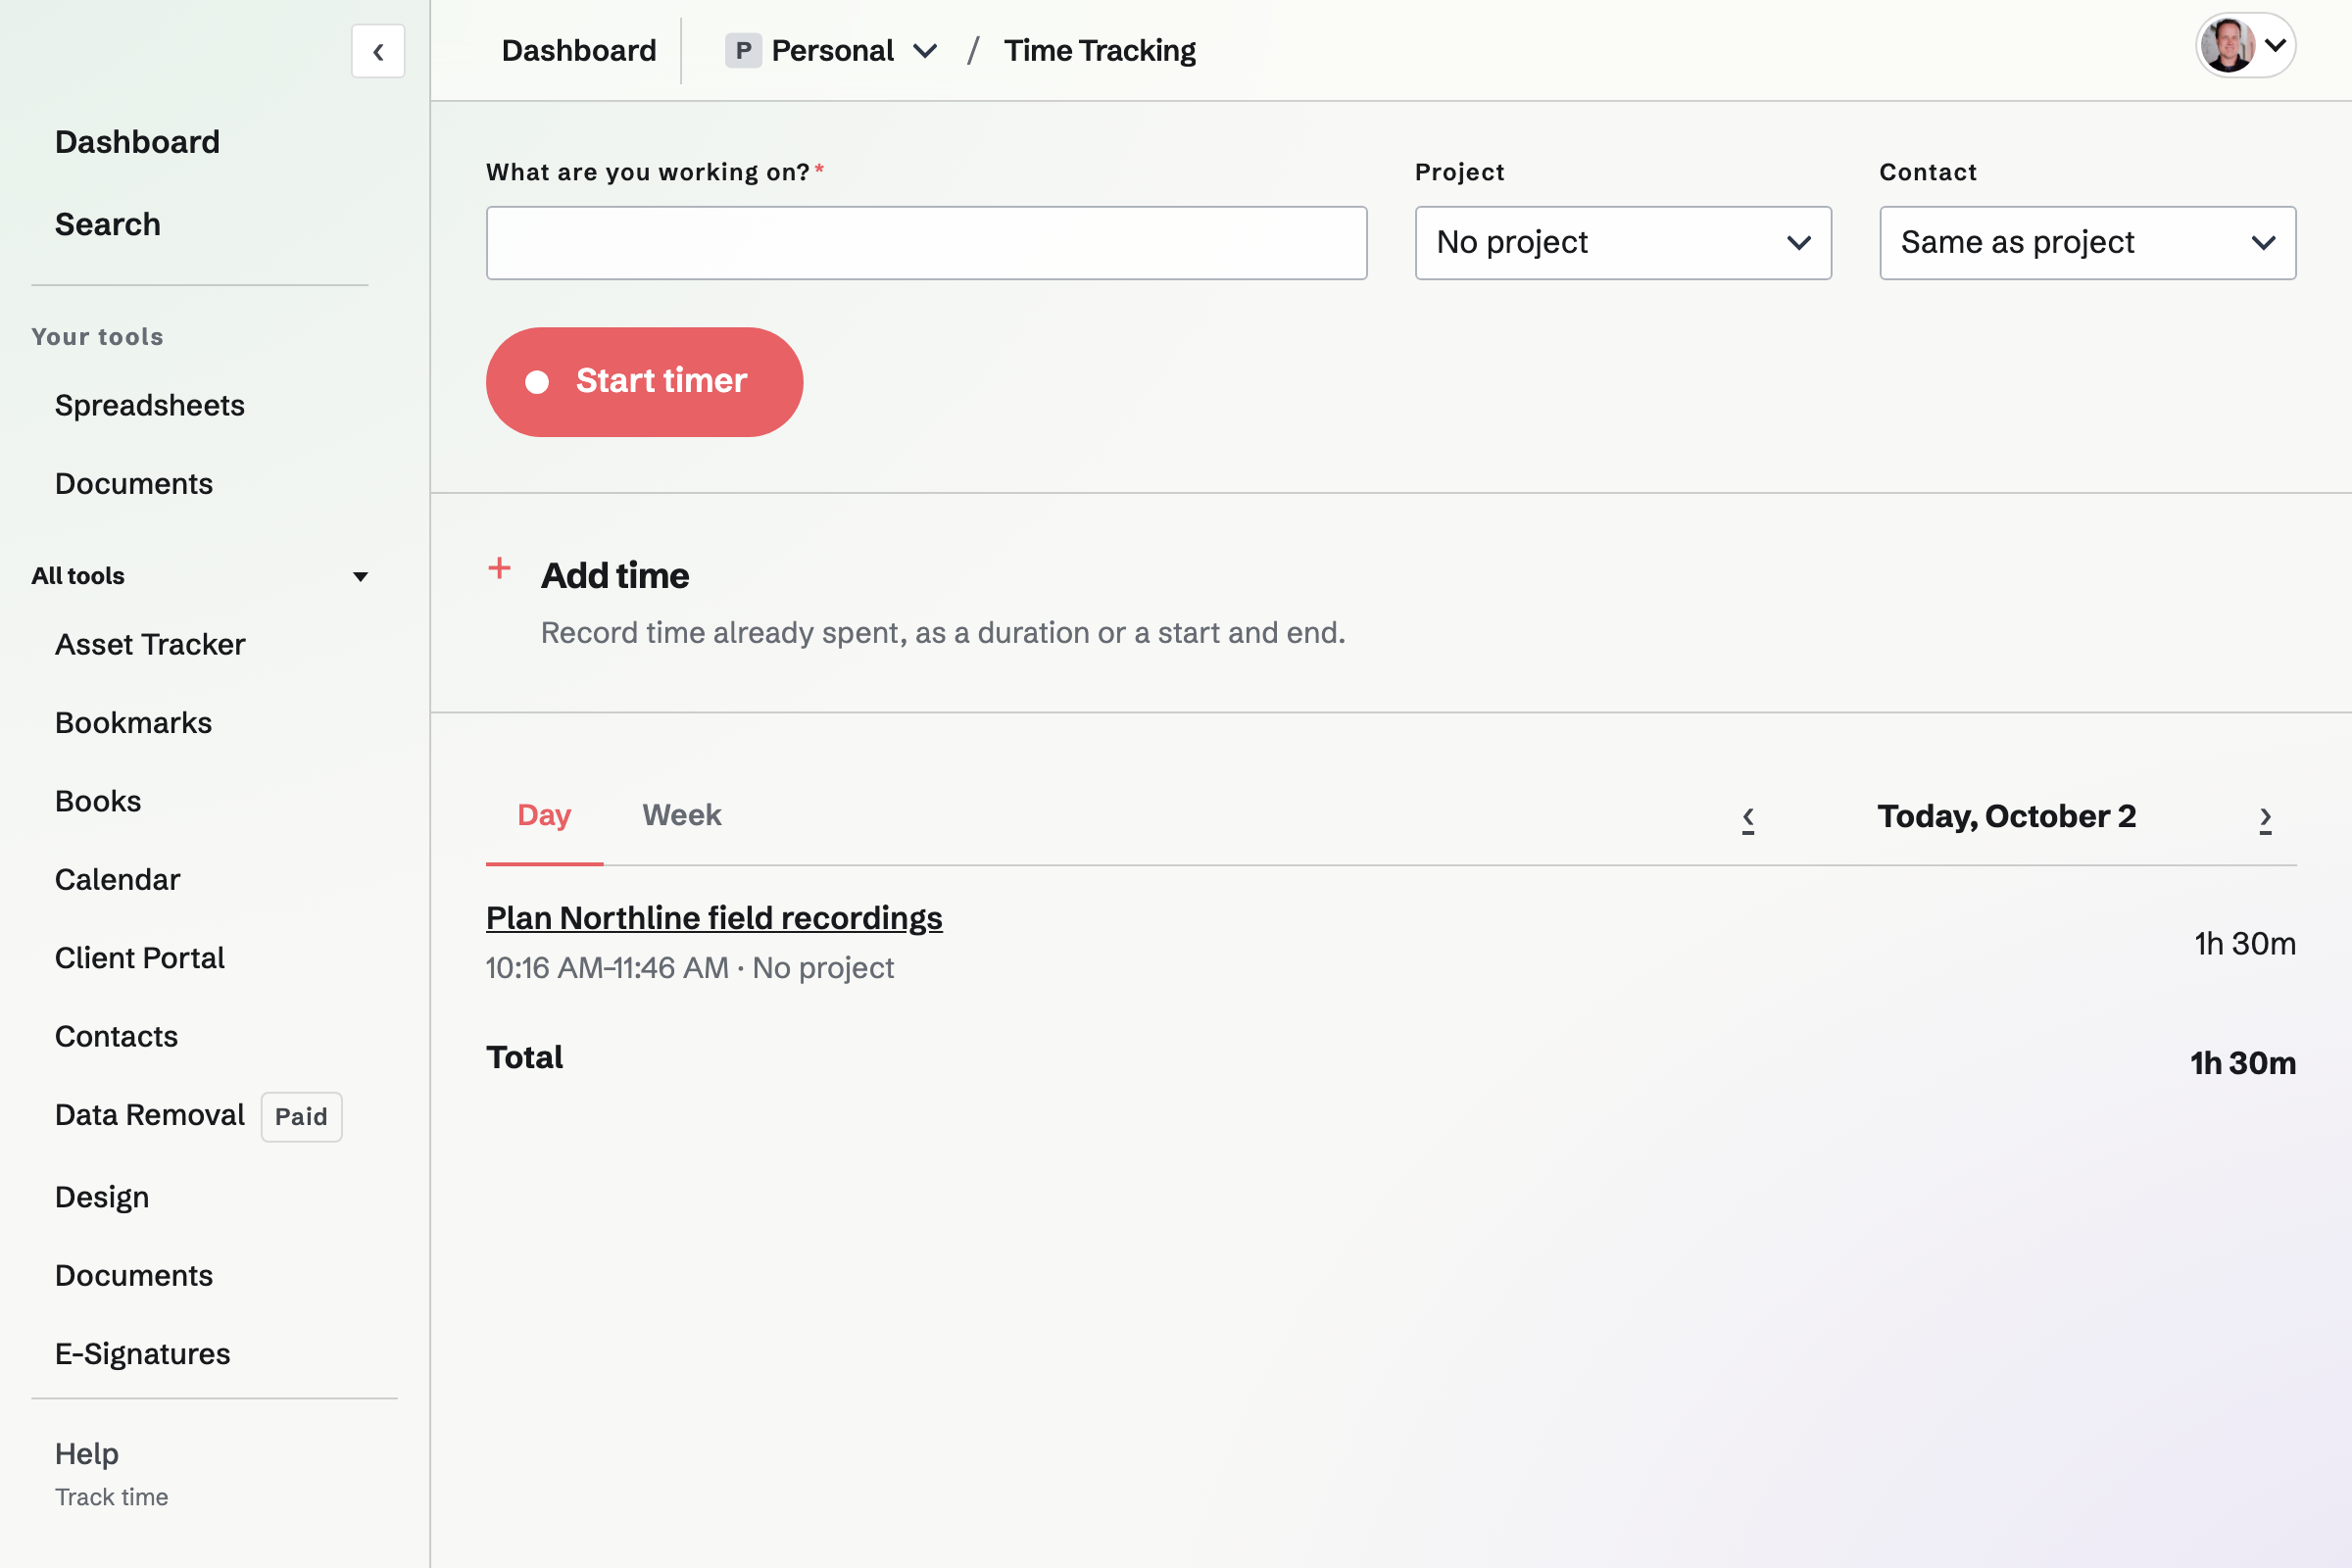The width and height of the screenshot is (2352, 1568).
Task: Open Documents under All tools
Action: [x=134, y=1275]
